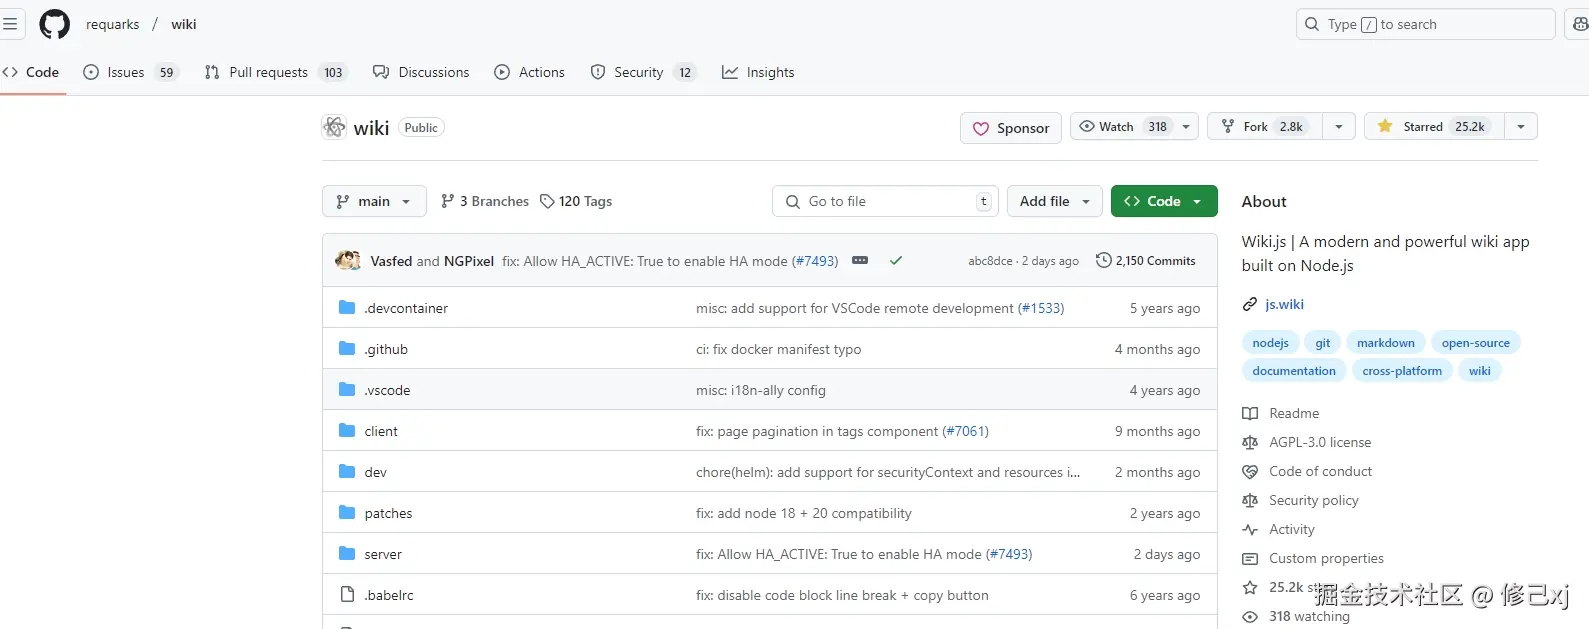
Task: Click the wiki repository avatar icon
Action: coord(334,127)
